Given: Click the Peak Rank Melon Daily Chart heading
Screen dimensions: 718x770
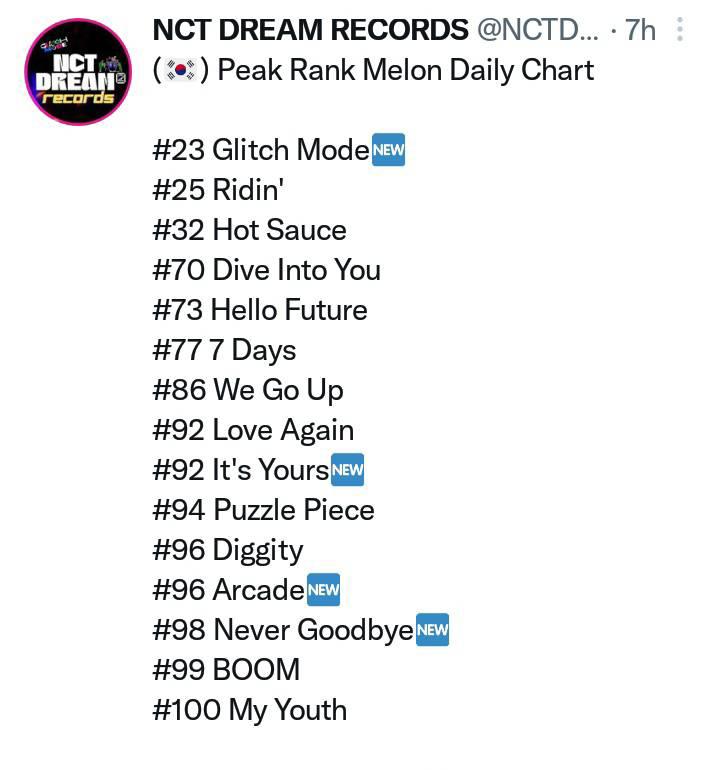Looking at the screenshot, I should 406,70.
